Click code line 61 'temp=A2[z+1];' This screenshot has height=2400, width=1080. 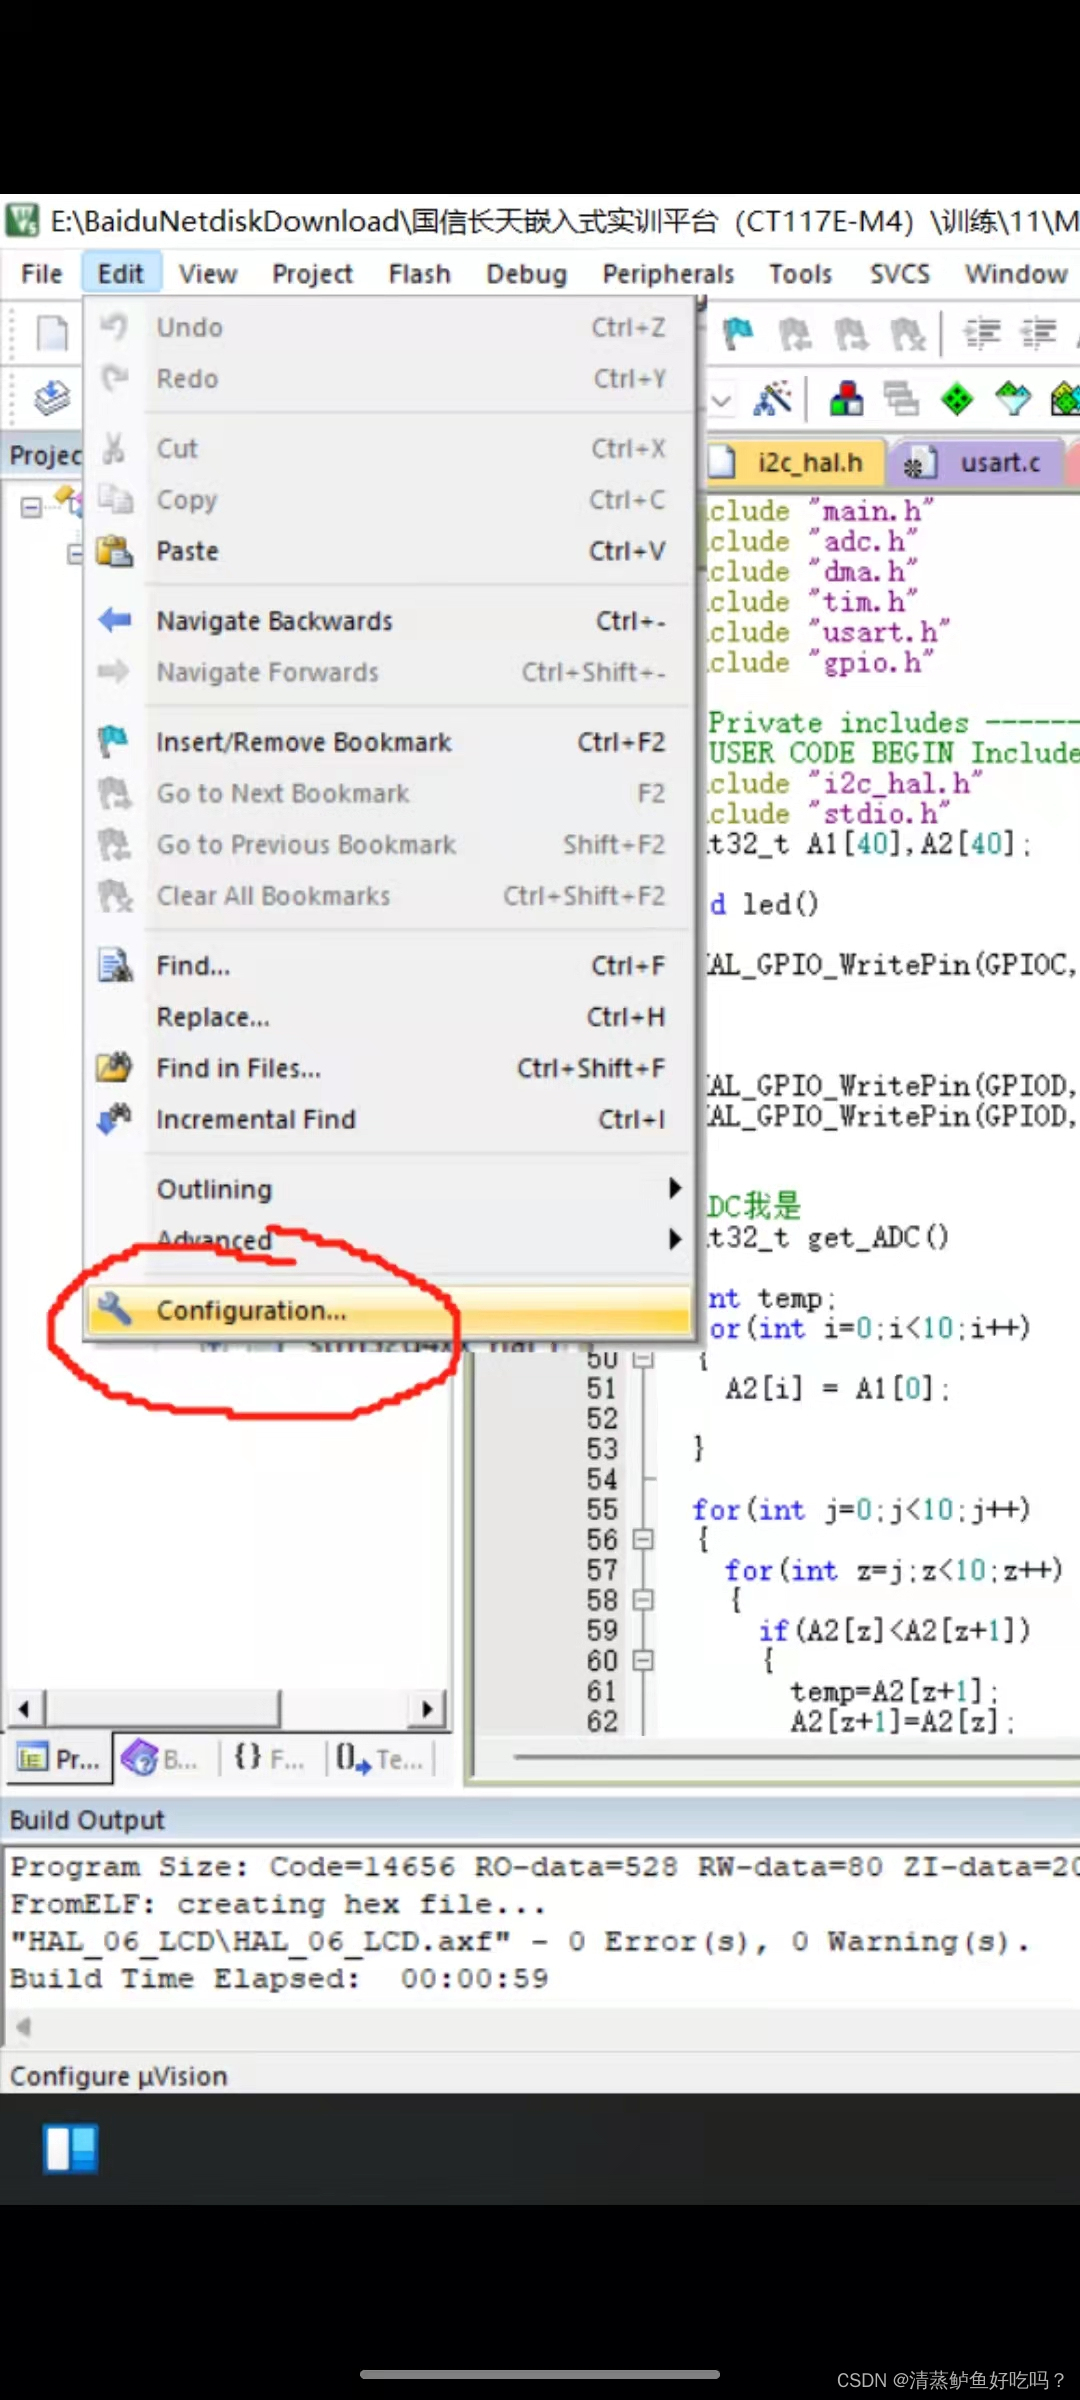coord(893,1691)
